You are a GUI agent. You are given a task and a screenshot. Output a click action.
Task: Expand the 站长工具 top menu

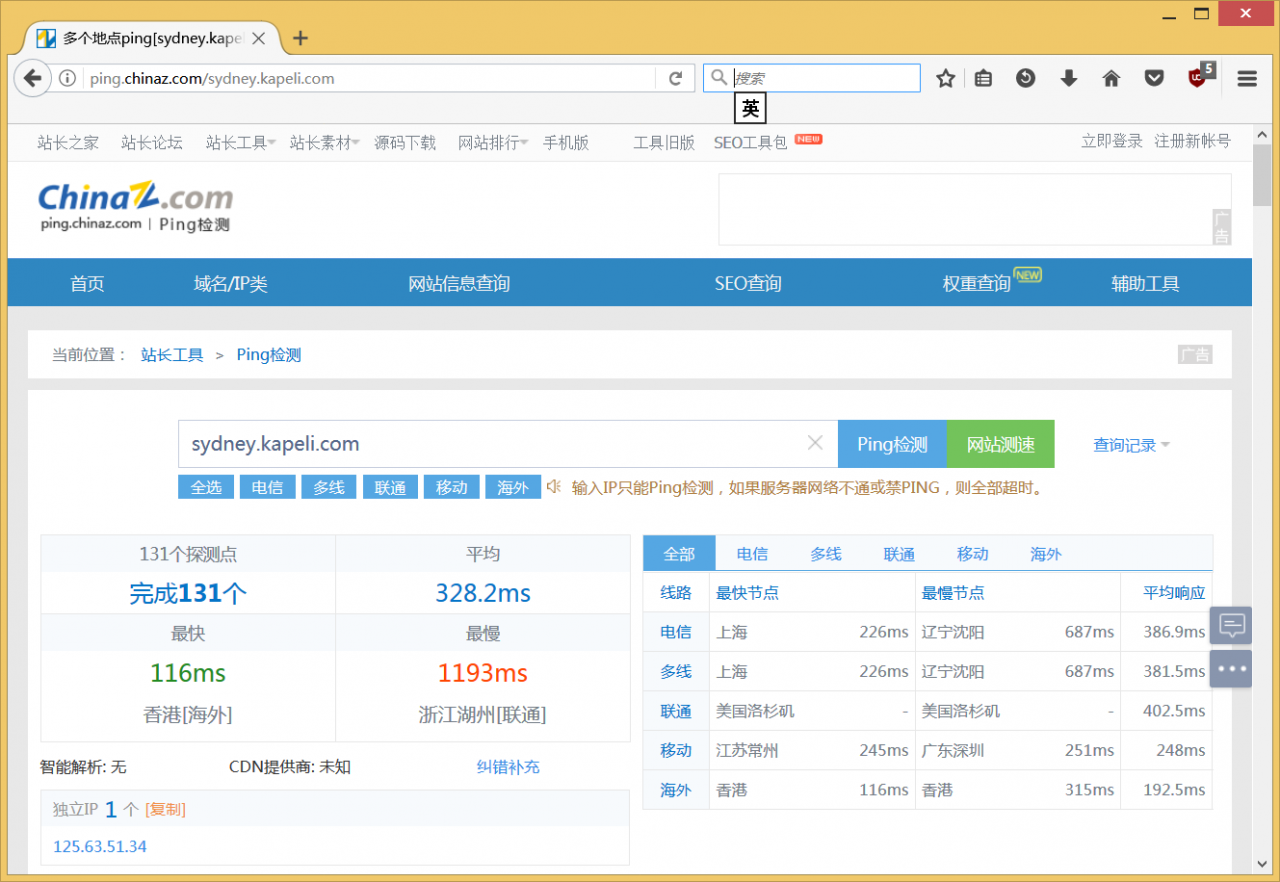240,143
